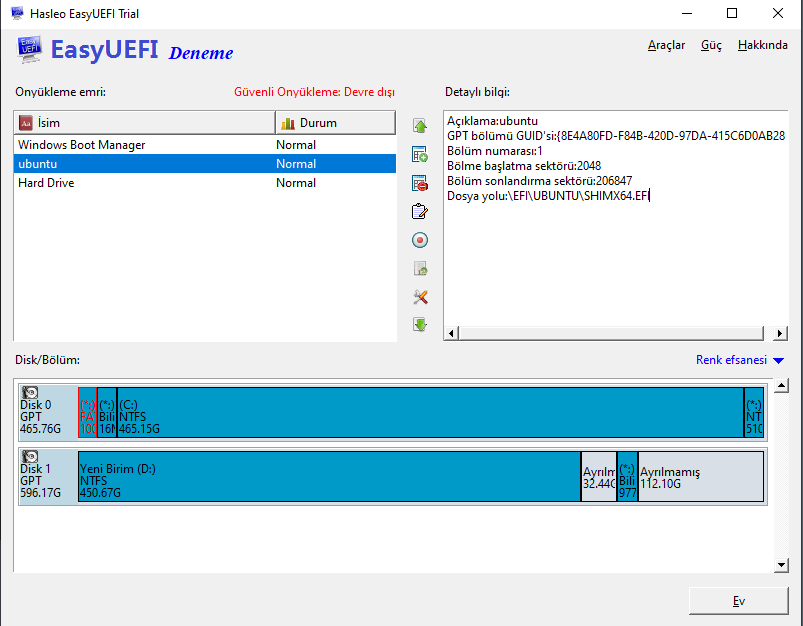
Task: Open the Hakkında menu
Action: coord(763,45)
